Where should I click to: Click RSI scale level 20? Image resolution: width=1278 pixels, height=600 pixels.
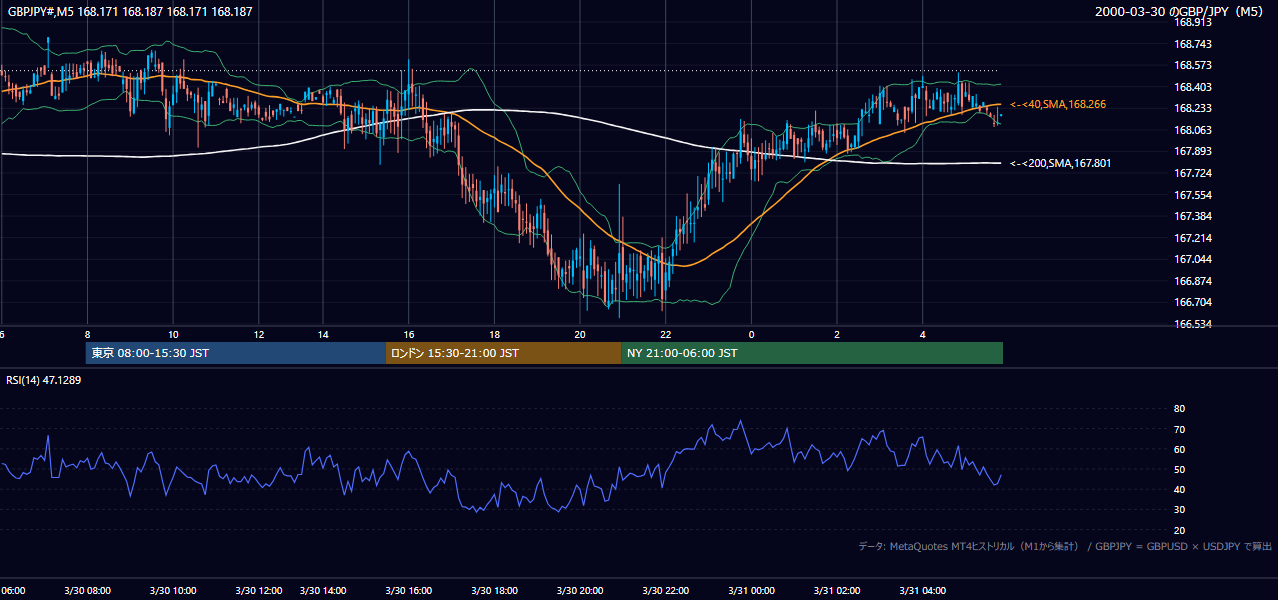click(1180, 530)
